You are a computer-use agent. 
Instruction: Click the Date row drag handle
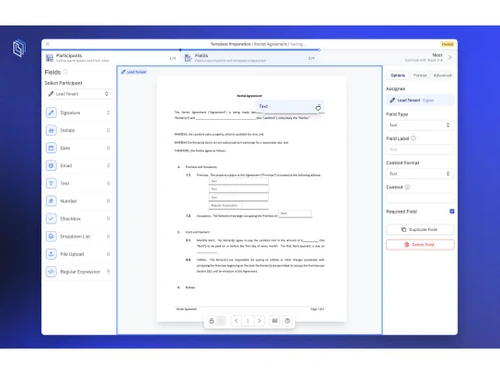[x=108, y=148]
